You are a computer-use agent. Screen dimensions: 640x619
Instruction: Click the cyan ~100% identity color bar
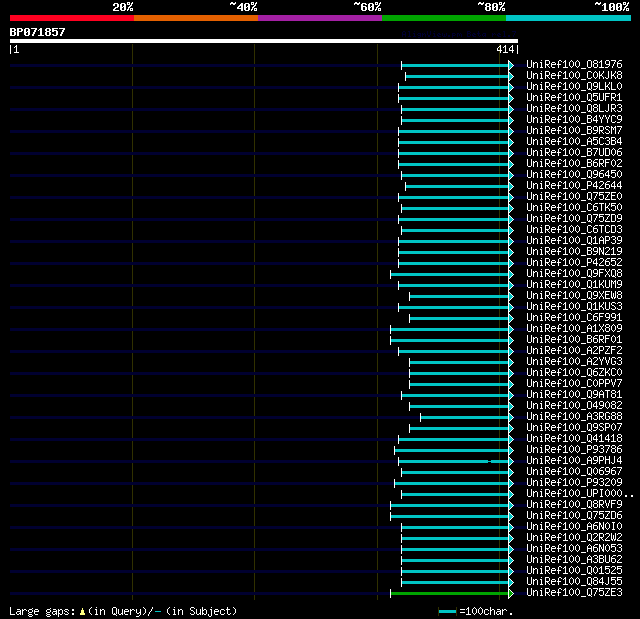pos(568,18)
